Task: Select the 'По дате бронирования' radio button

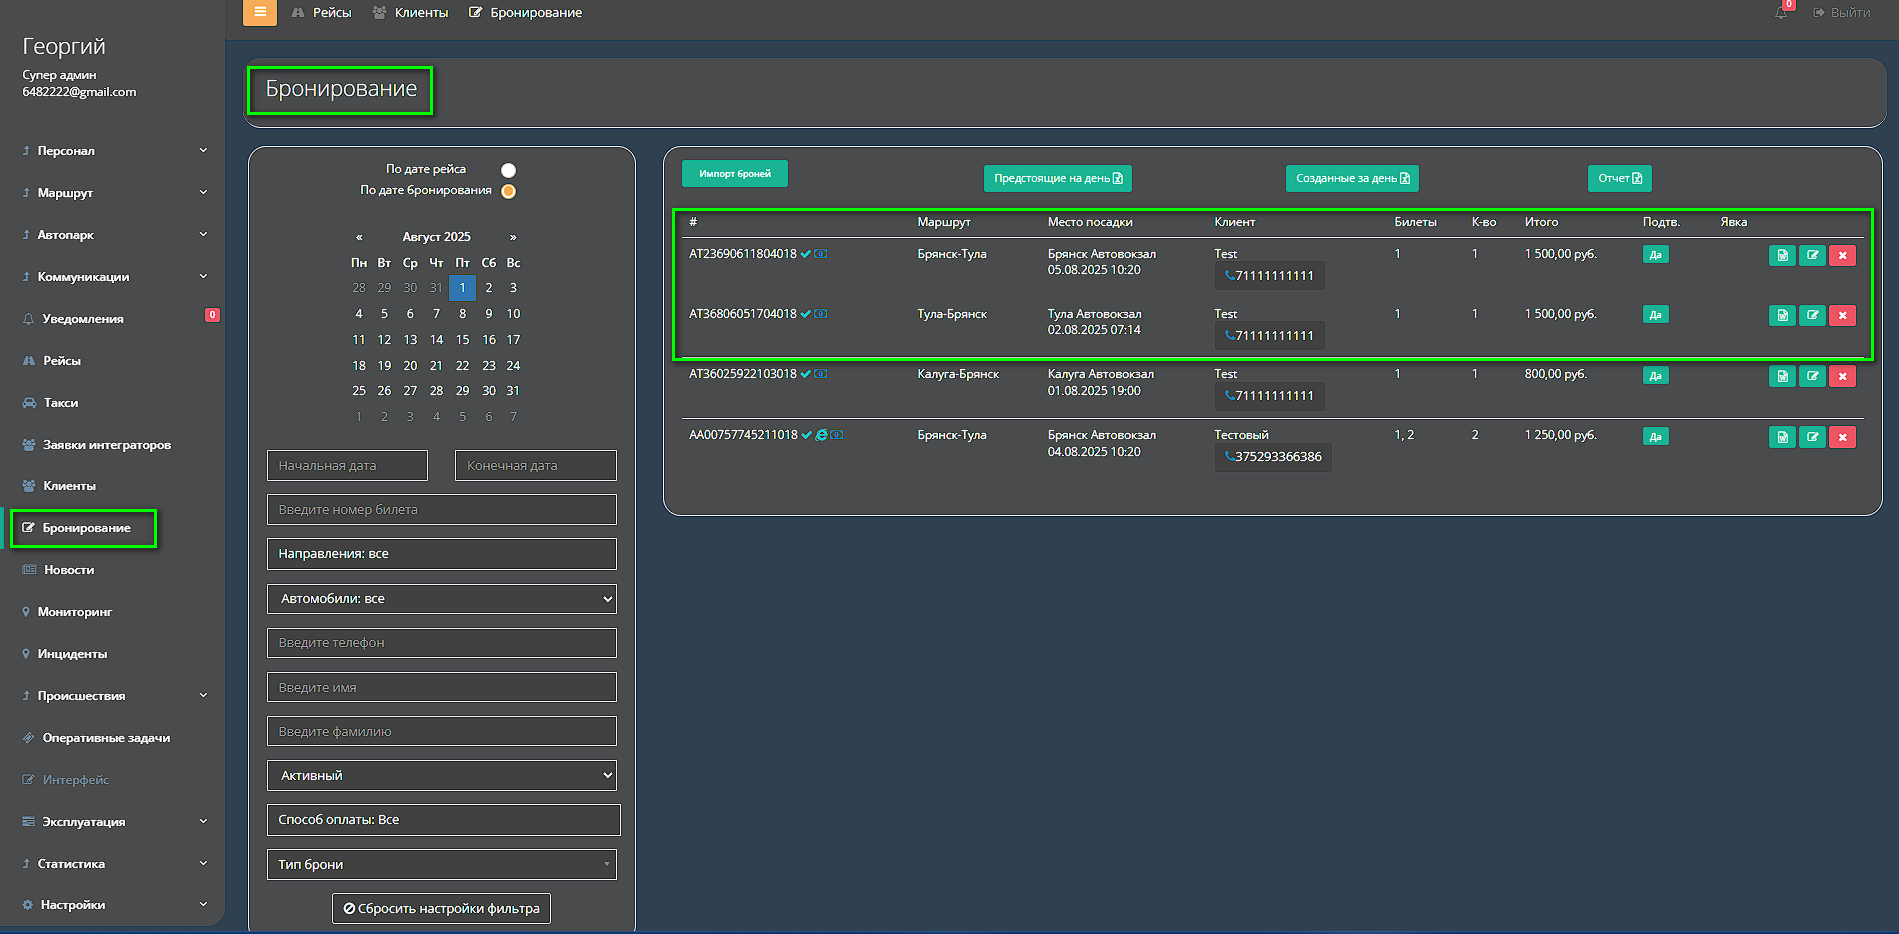Action: [508, 191]
